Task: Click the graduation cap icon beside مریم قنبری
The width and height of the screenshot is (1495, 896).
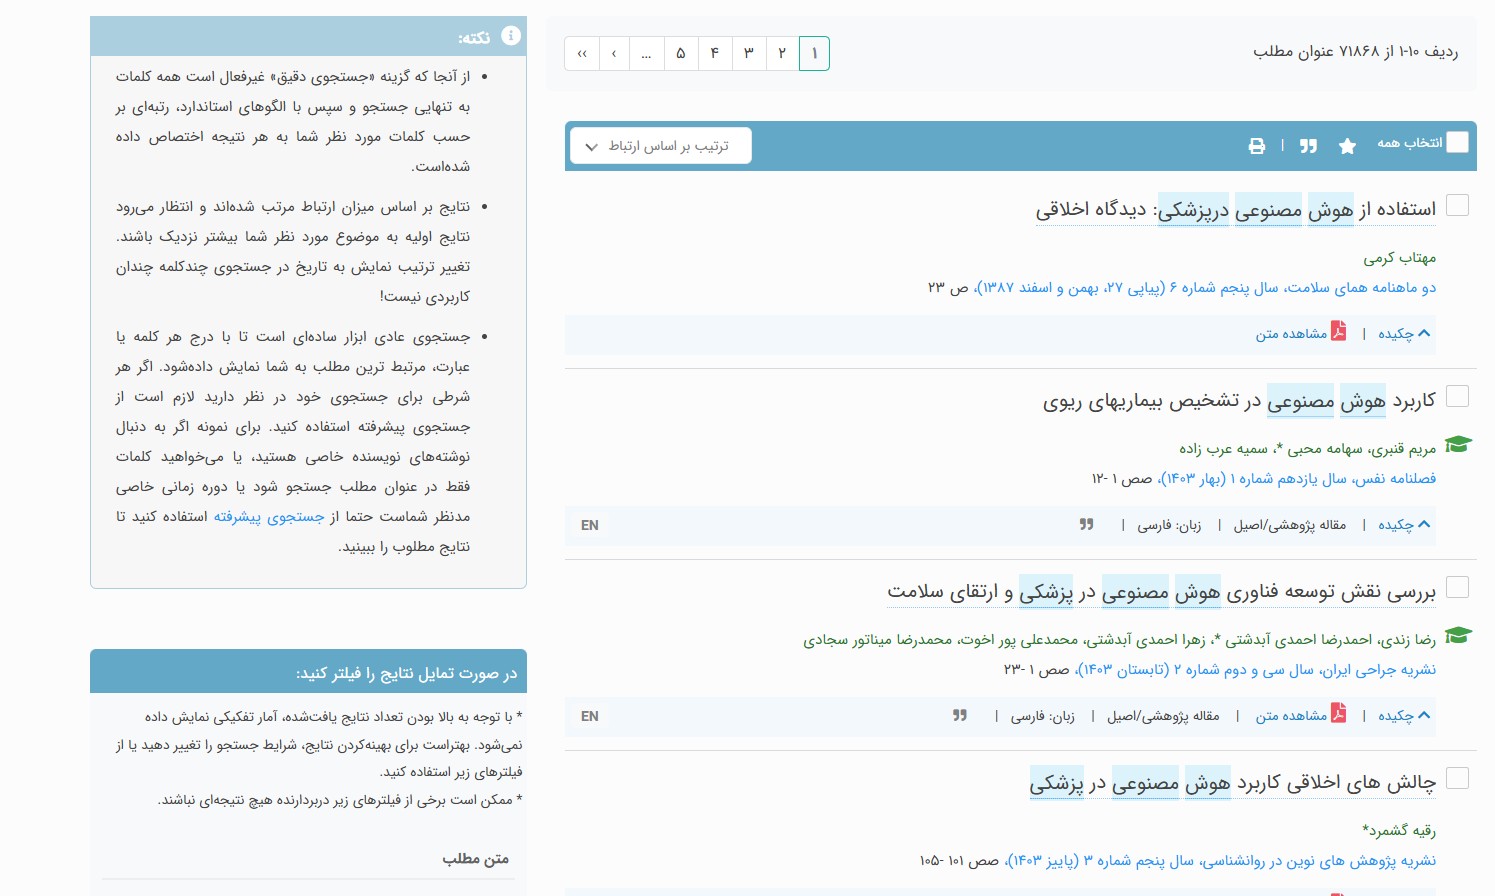Action: 1458,444
